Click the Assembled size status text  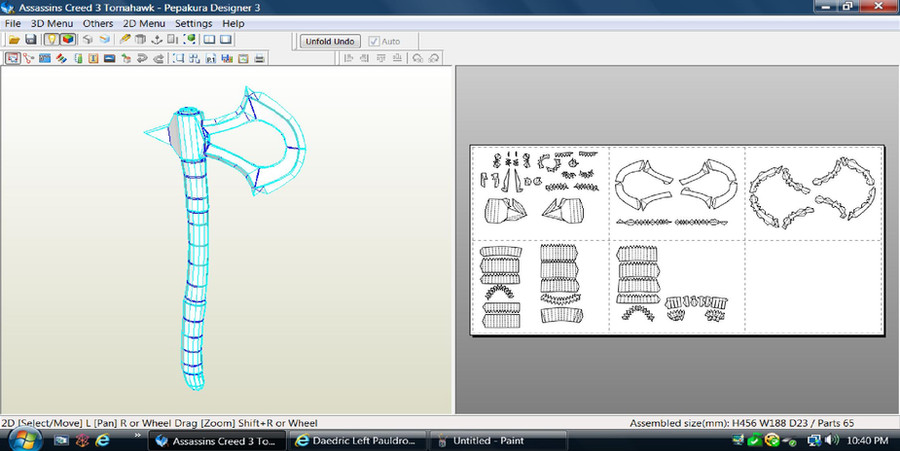[x=742, y=423]
